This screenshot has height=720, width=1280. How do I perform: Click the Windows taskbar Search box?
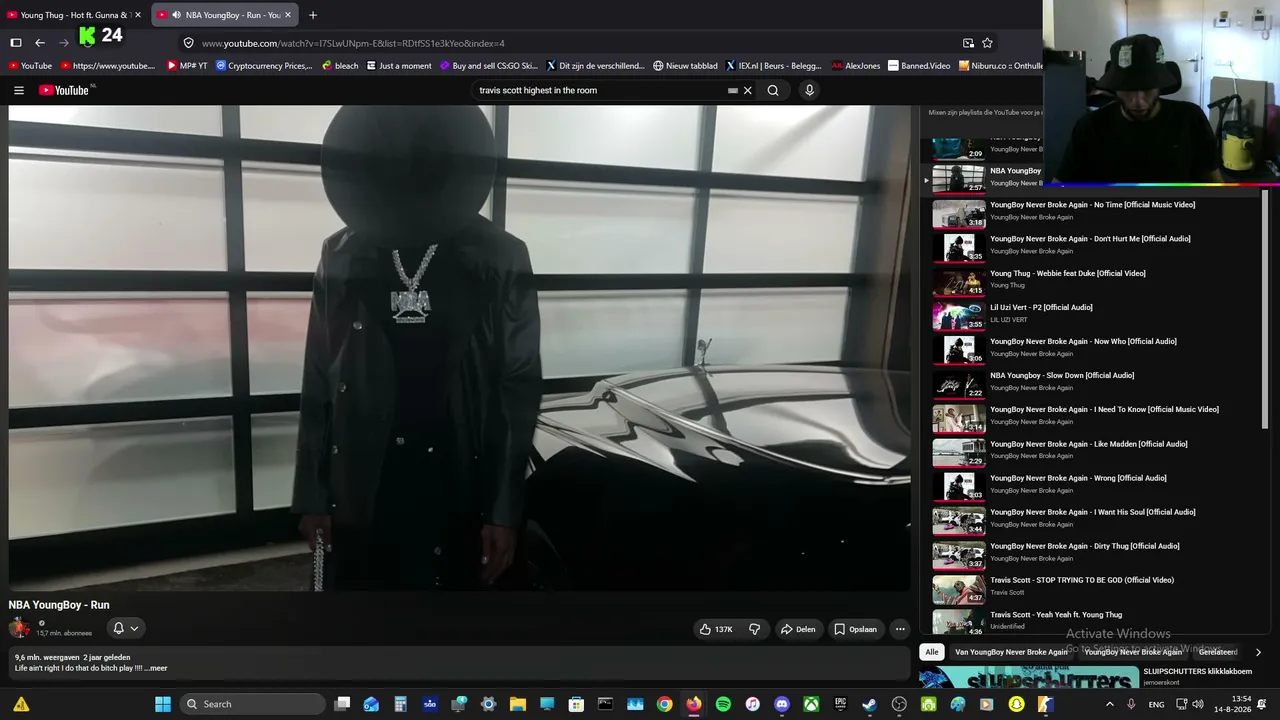coord(251,704)
